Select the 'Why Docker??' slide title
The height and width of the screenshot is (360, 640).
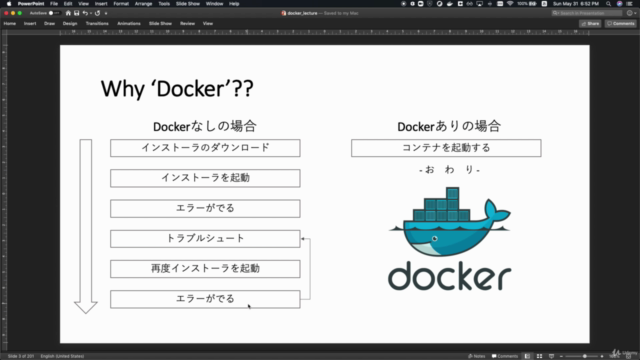pos(177,89)
